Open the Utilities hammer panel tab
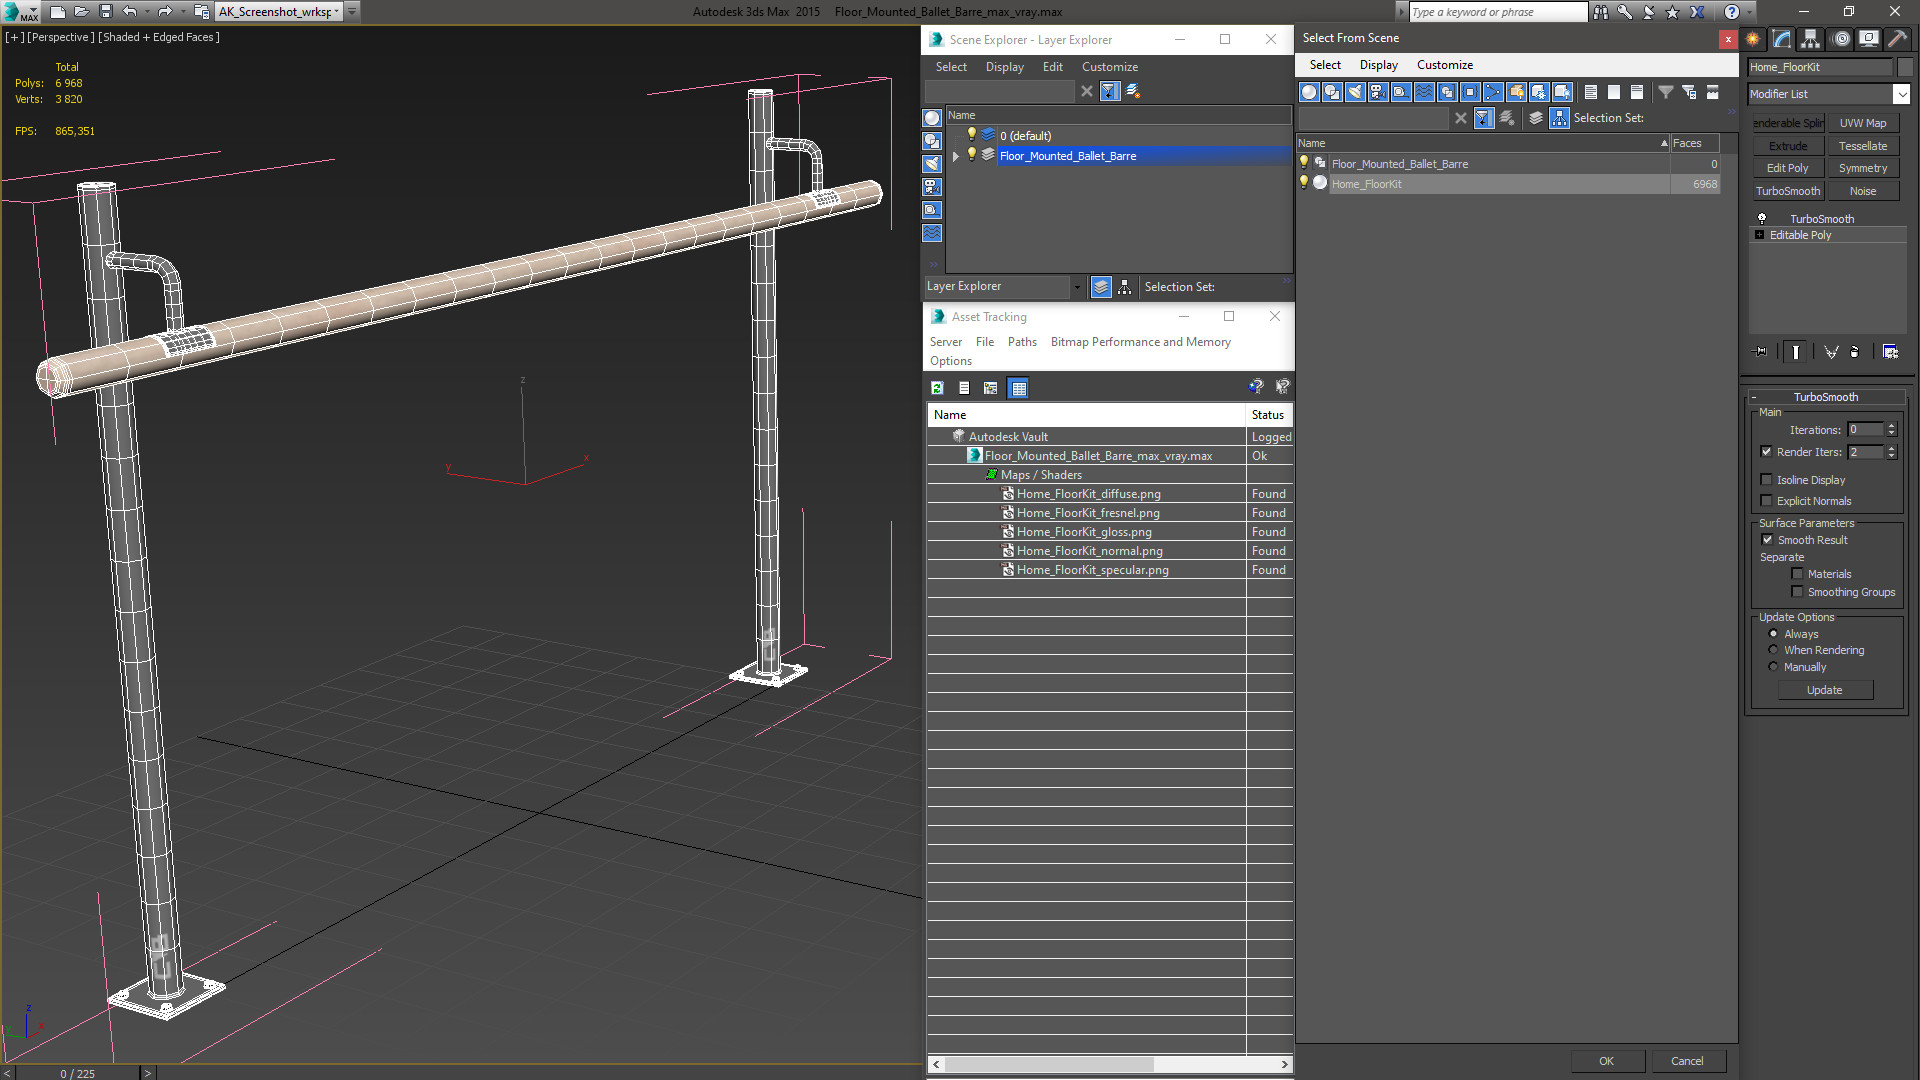The image size is (1920, 1080). (x=1897, y=39)
